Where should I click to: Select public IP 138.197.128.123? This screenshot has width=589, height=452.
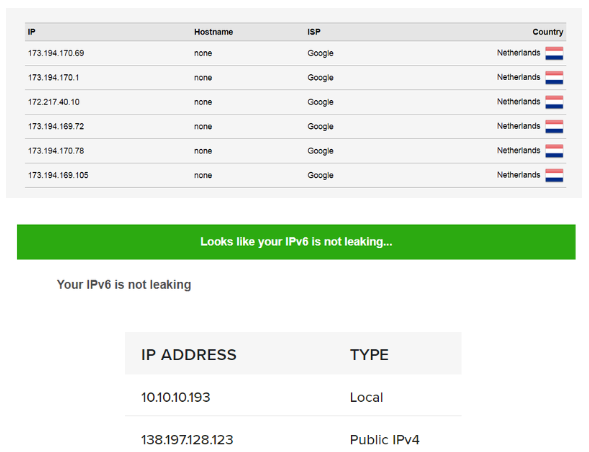coord(187,440)
